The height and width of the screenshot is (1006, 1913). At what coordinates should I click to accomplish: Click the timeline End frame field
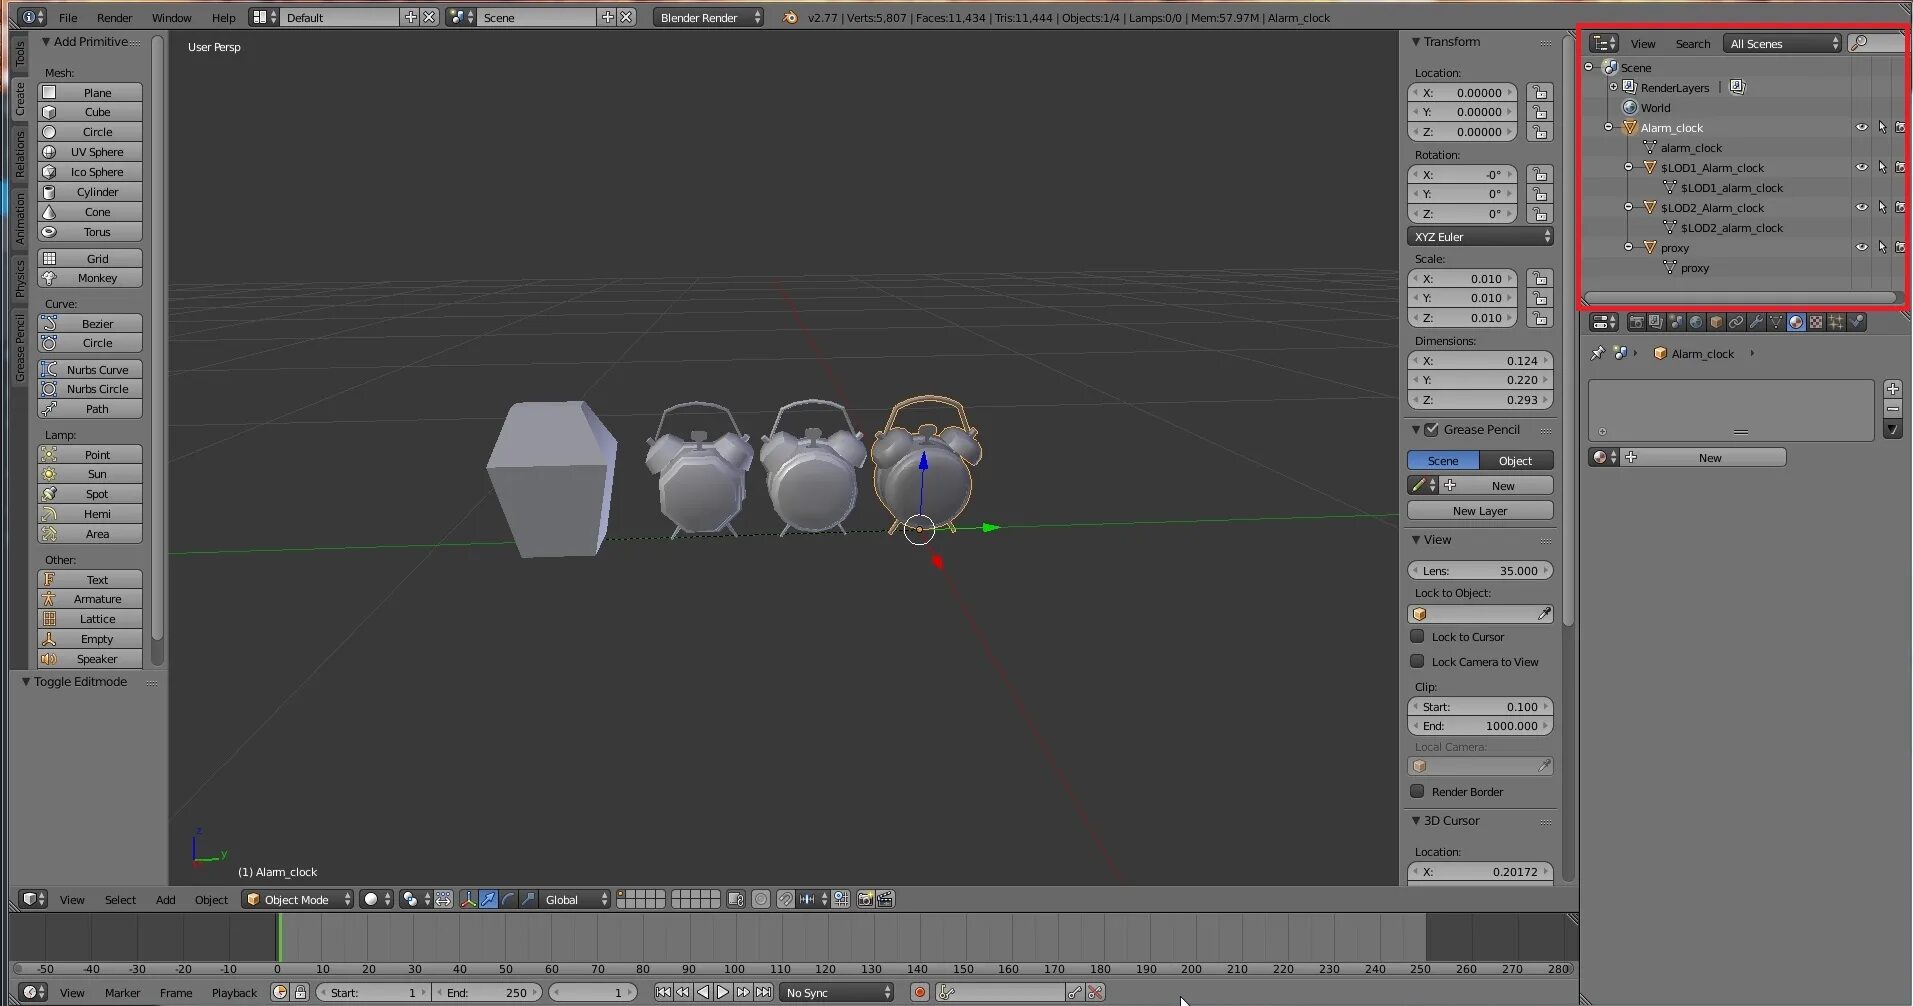click(x=487, y=992)
